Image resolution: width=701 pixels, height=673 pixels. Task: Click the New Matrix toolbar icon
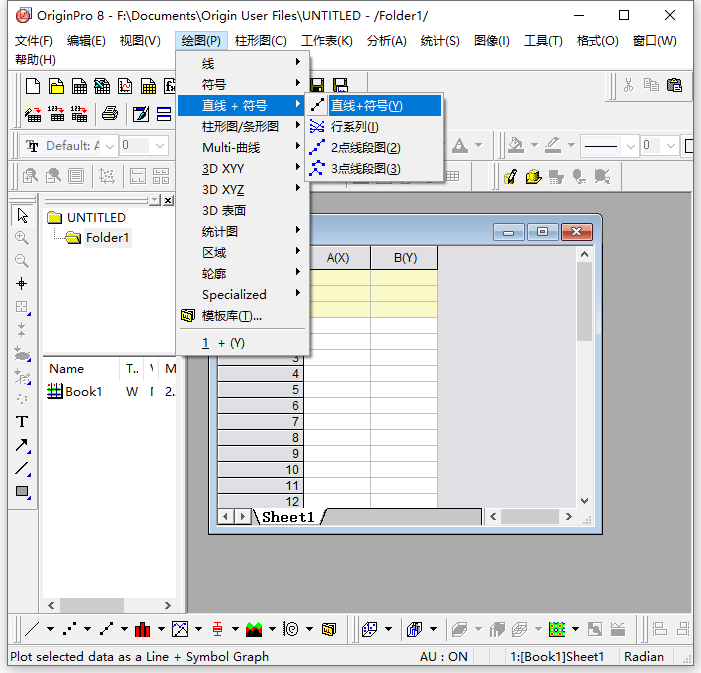148,86
